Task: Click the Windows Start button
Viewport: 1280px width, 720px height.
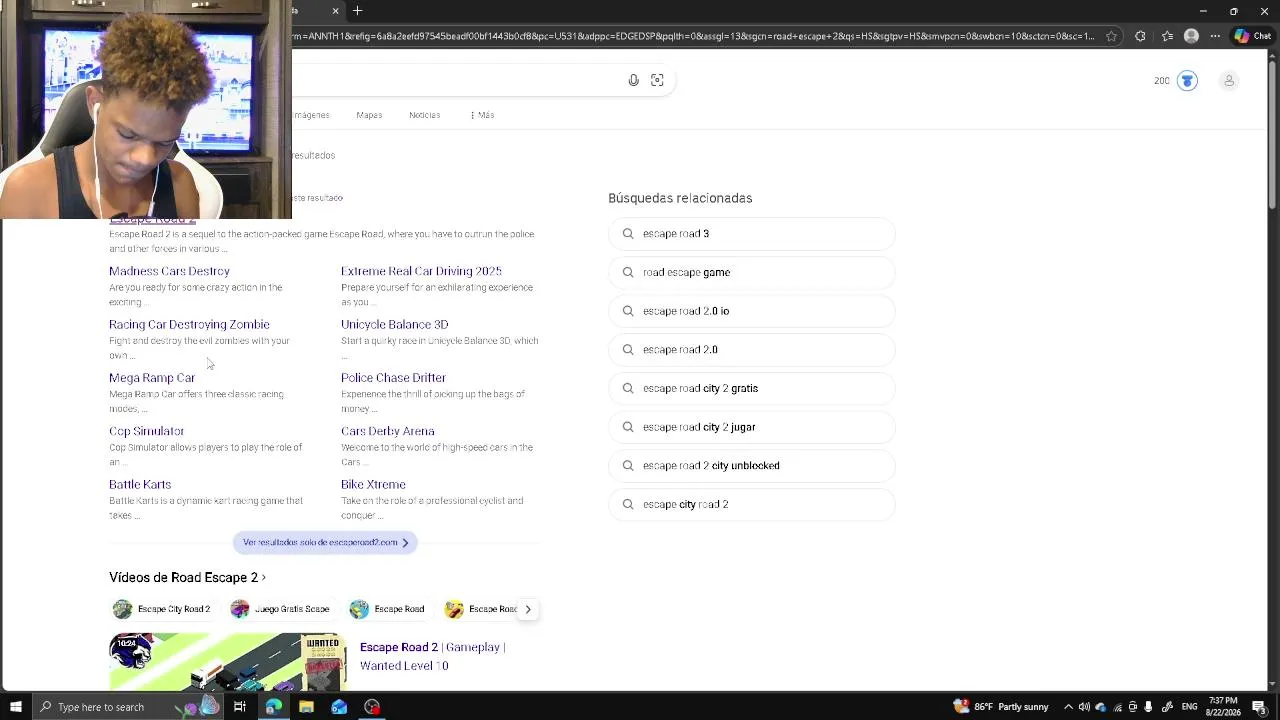Action: (x=15, y=707)
